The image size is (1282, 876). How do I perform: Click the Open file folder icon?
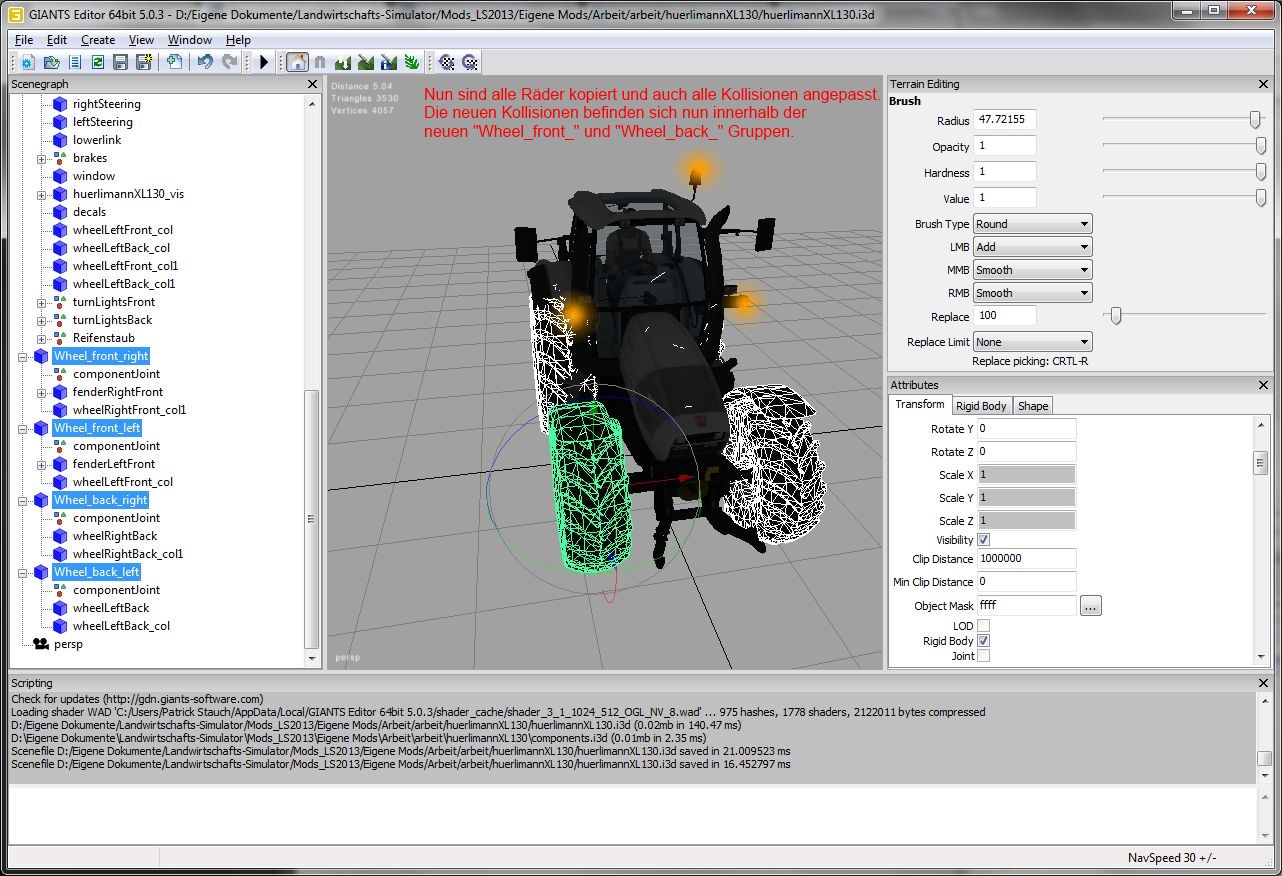pyautogui.click(x=51, y=62)
